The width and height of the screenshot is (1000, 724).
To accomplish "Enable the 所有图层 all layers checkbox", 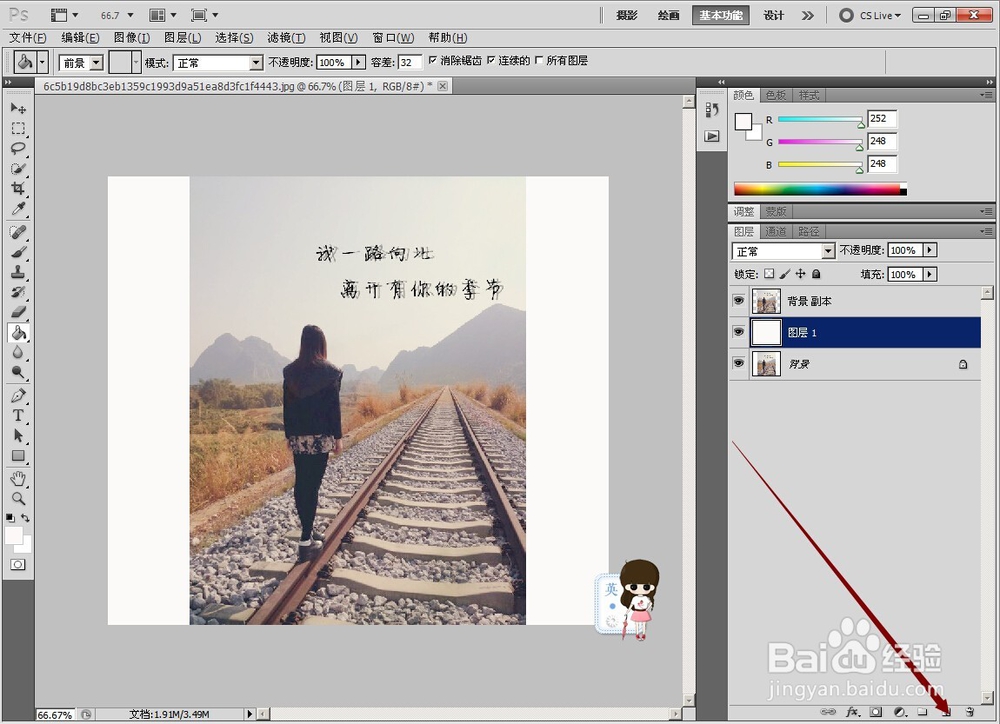I will [539, 60].
